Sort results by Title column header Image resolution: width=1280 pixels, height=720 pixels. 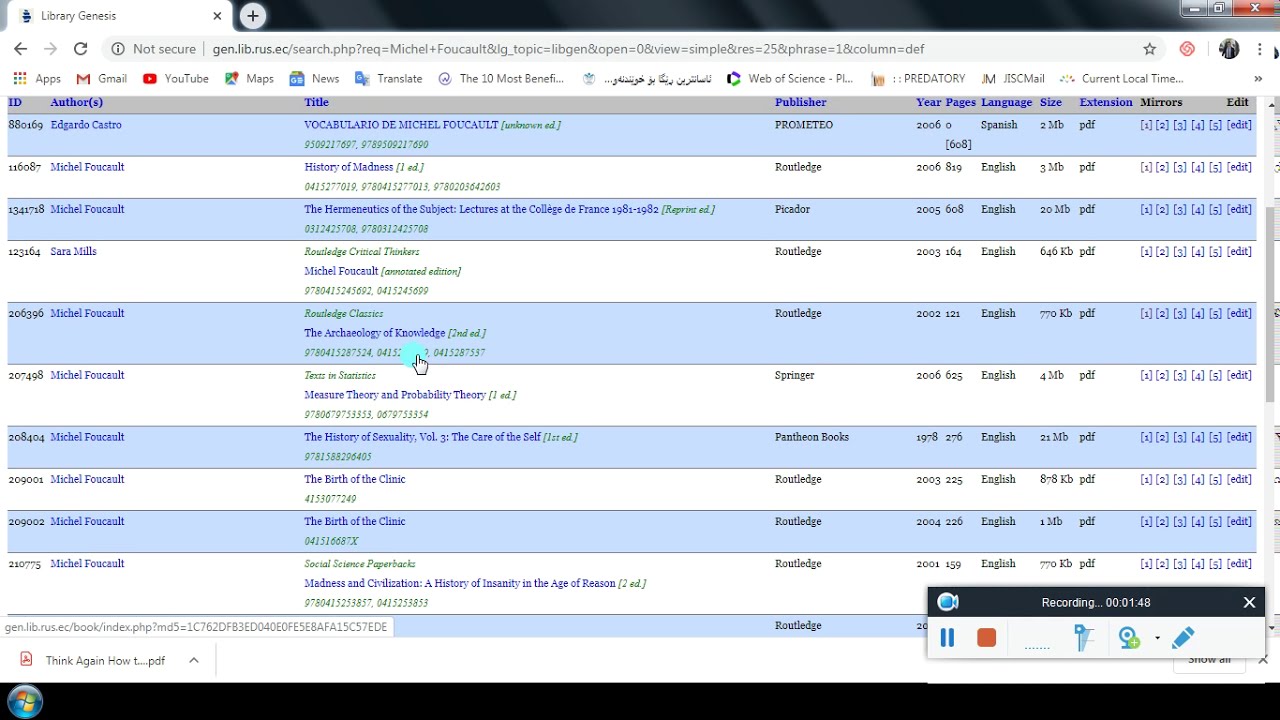coord(316,102)
